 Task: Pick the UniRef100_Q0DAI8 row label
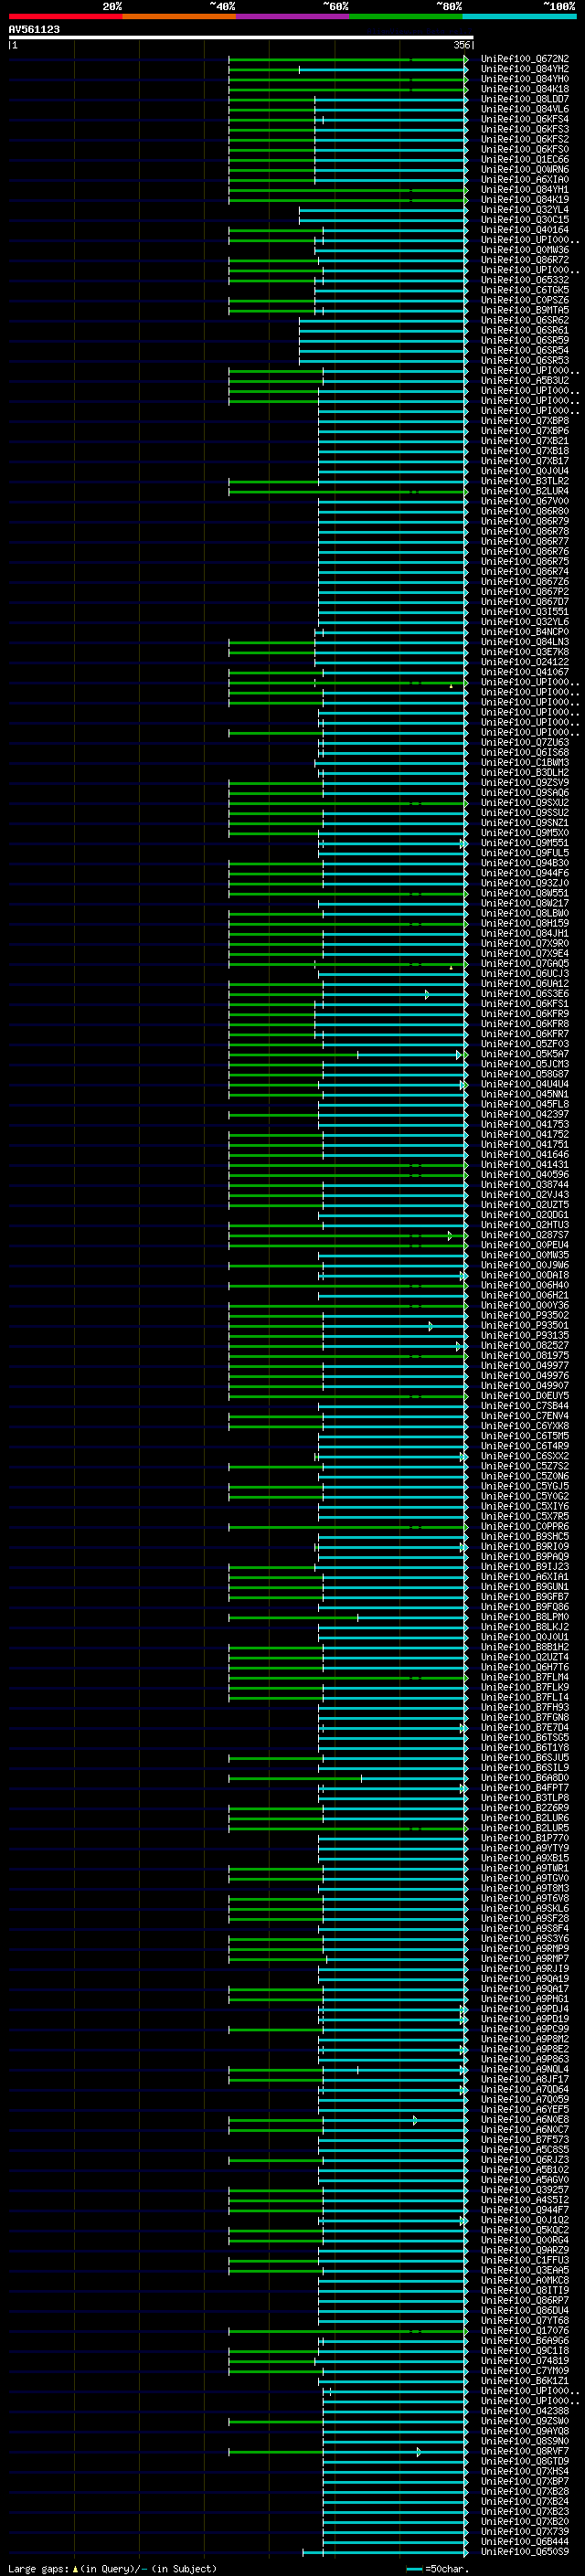[x=525, y=1275]
